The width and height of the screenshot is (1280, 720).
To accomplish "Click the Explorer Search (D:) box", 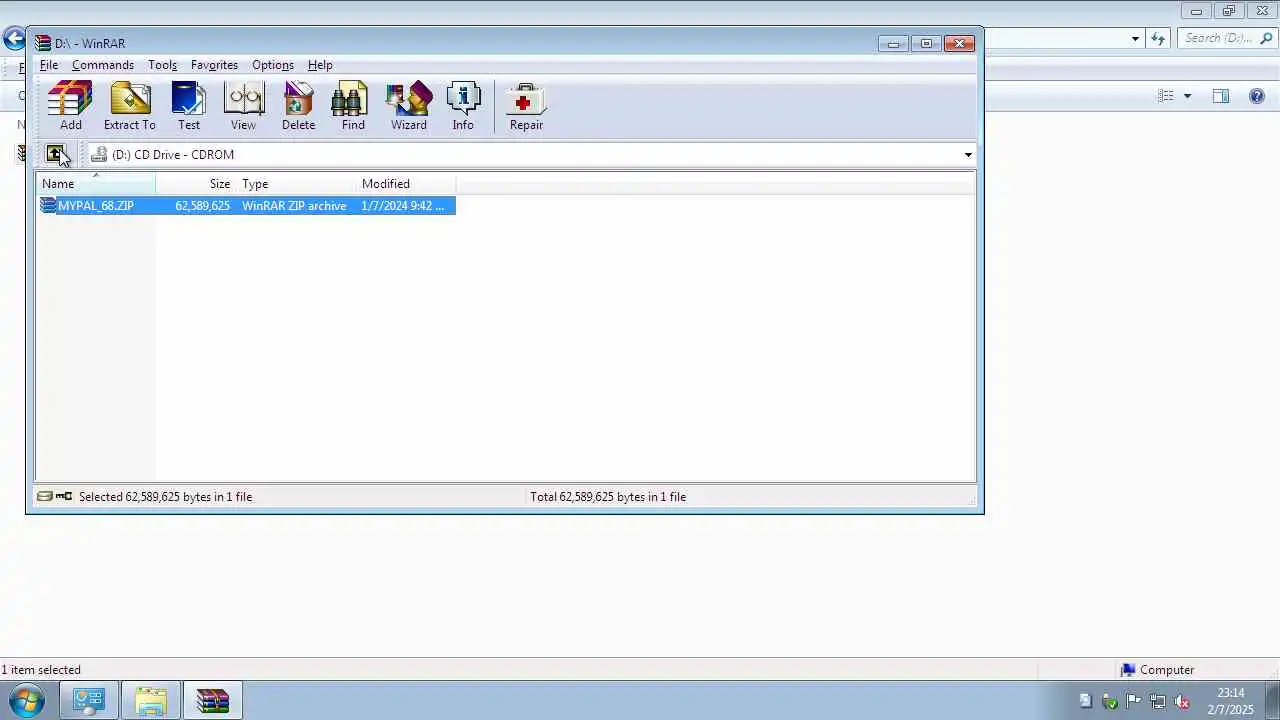I will pyautogui.click(x=1227, y=38).
